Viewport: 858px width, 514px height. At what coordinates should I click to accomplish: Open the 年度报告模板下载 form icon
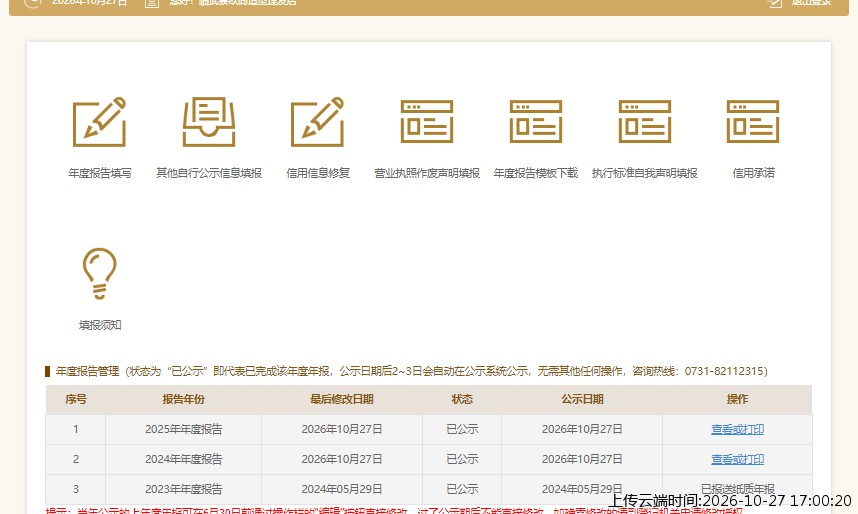(x=536, y=122)
